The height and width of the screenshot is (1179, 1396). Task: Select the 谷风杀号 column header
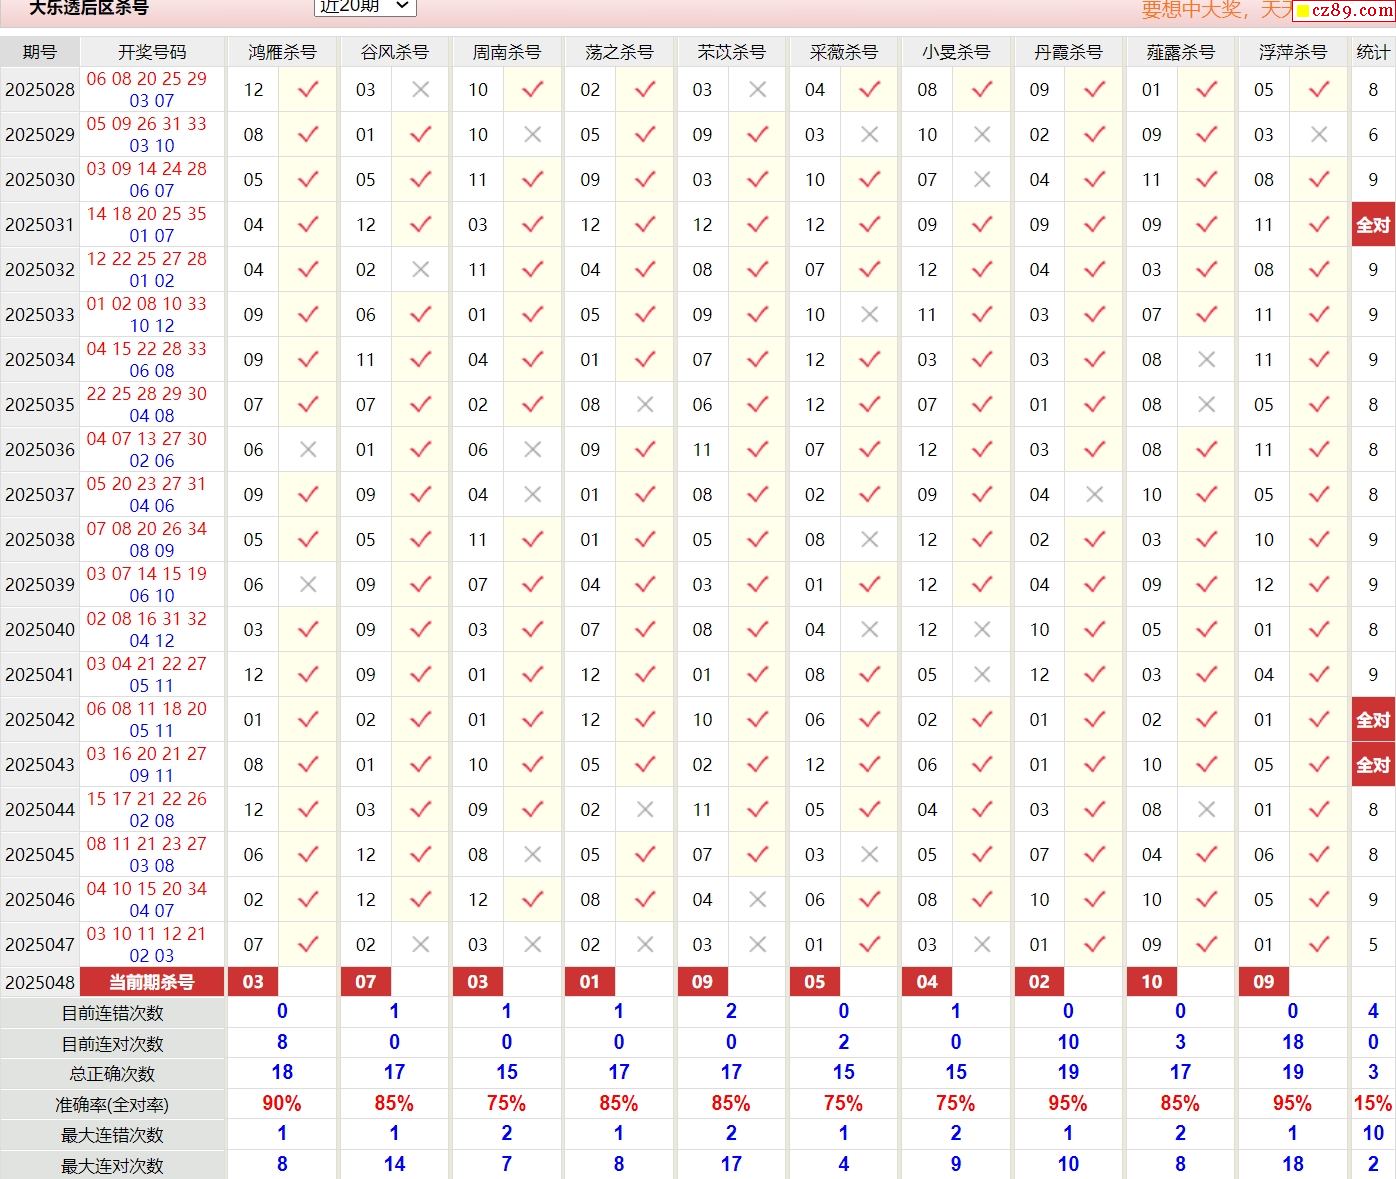394,52
